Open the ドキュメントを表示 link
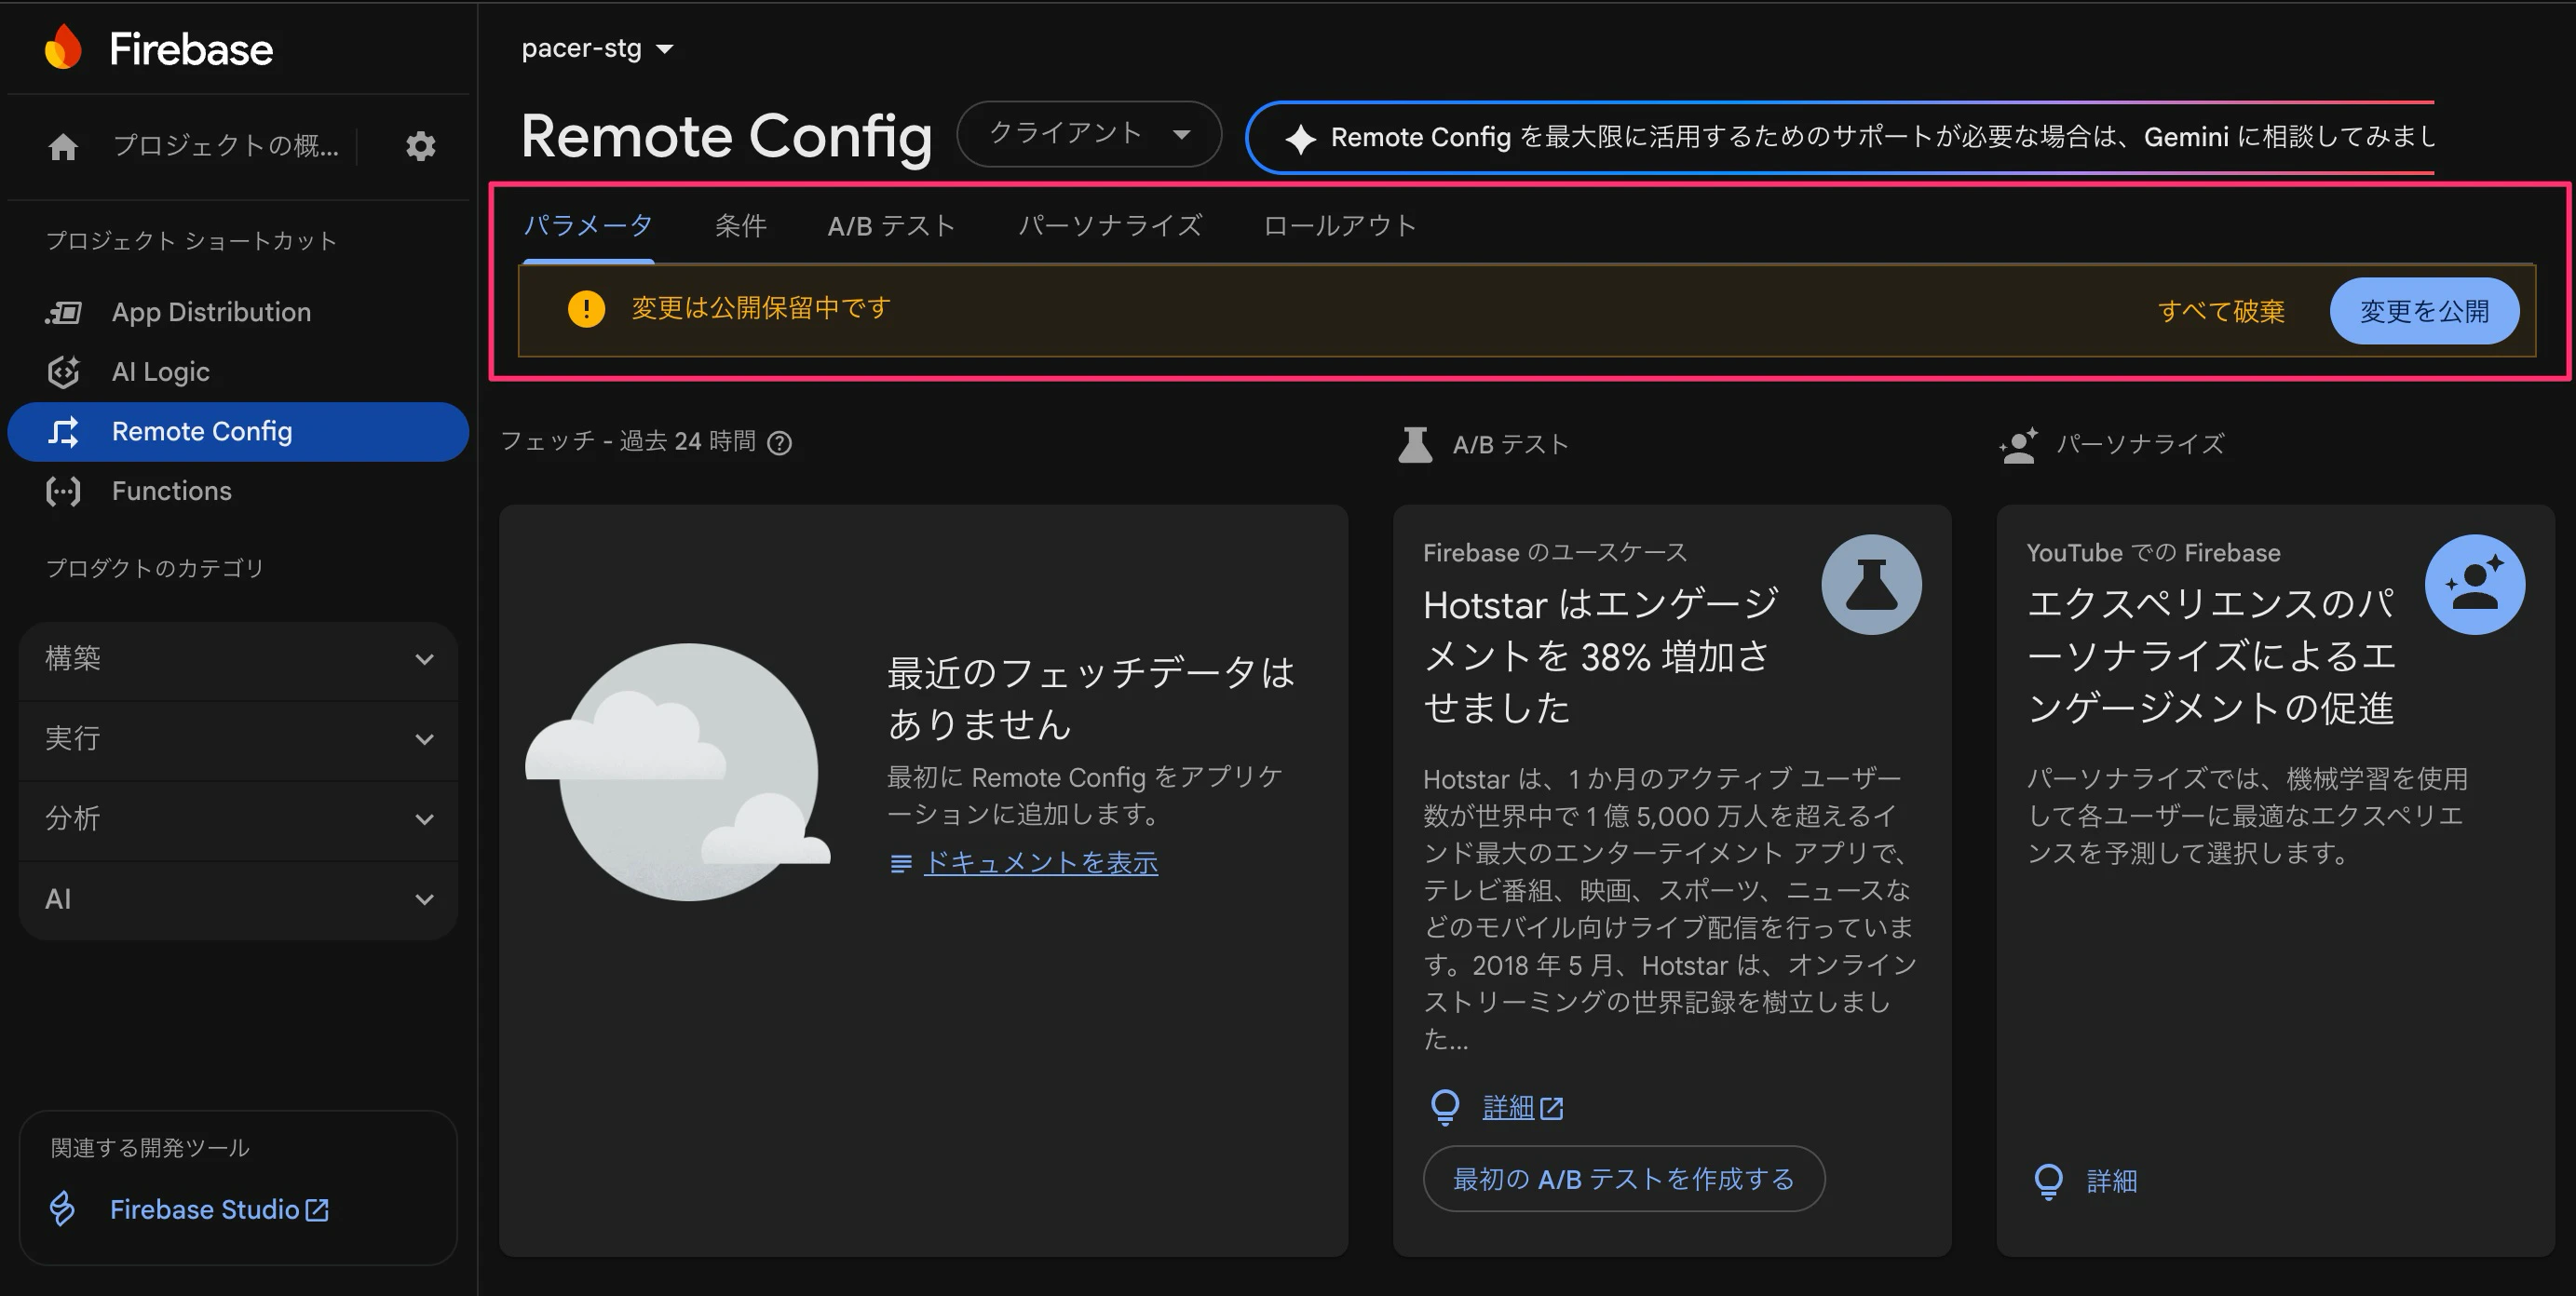The width and height of the screenshot is (2576, 1296). (1041, 863)
